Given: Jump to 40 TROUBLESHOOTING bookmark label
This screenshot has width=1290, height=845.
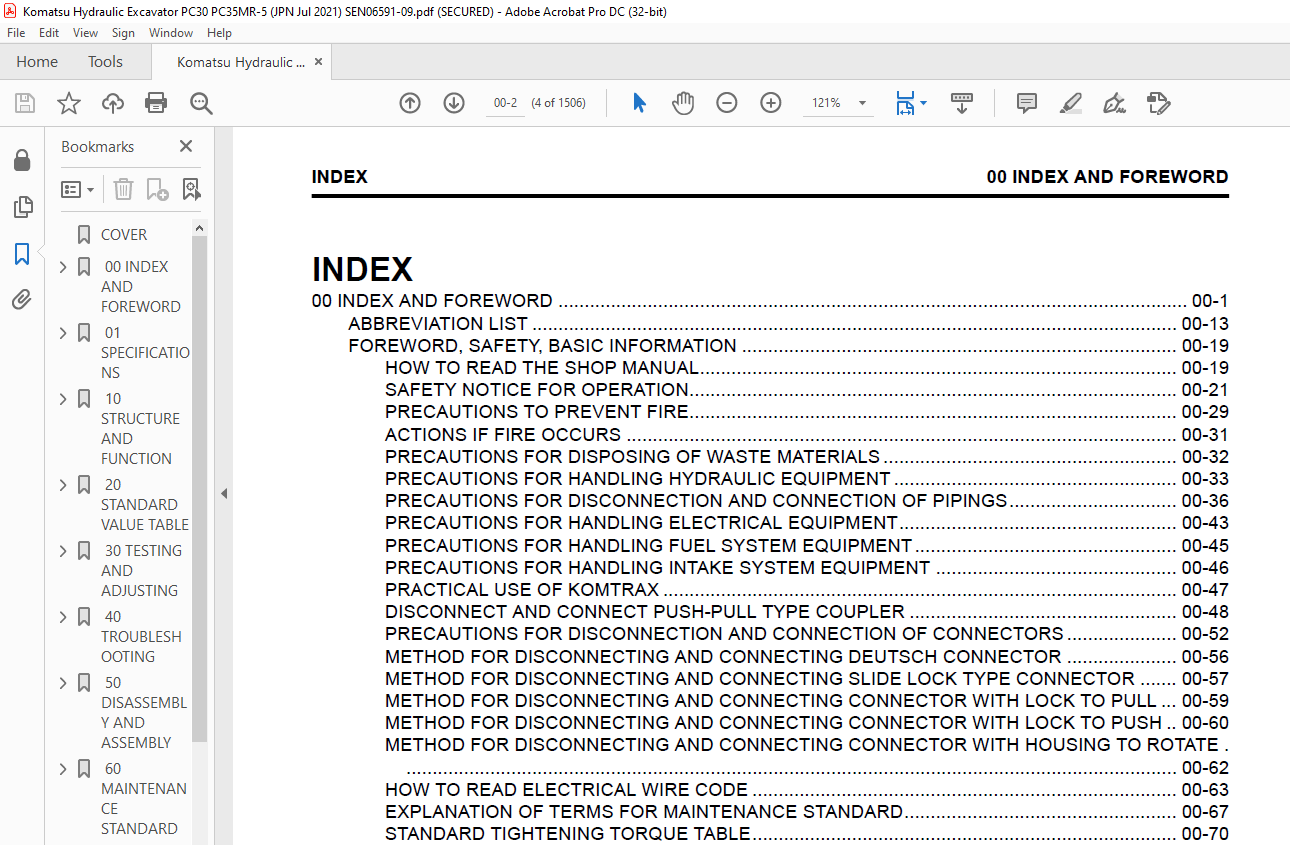Looking at the screenshot, I should (141, 637).
